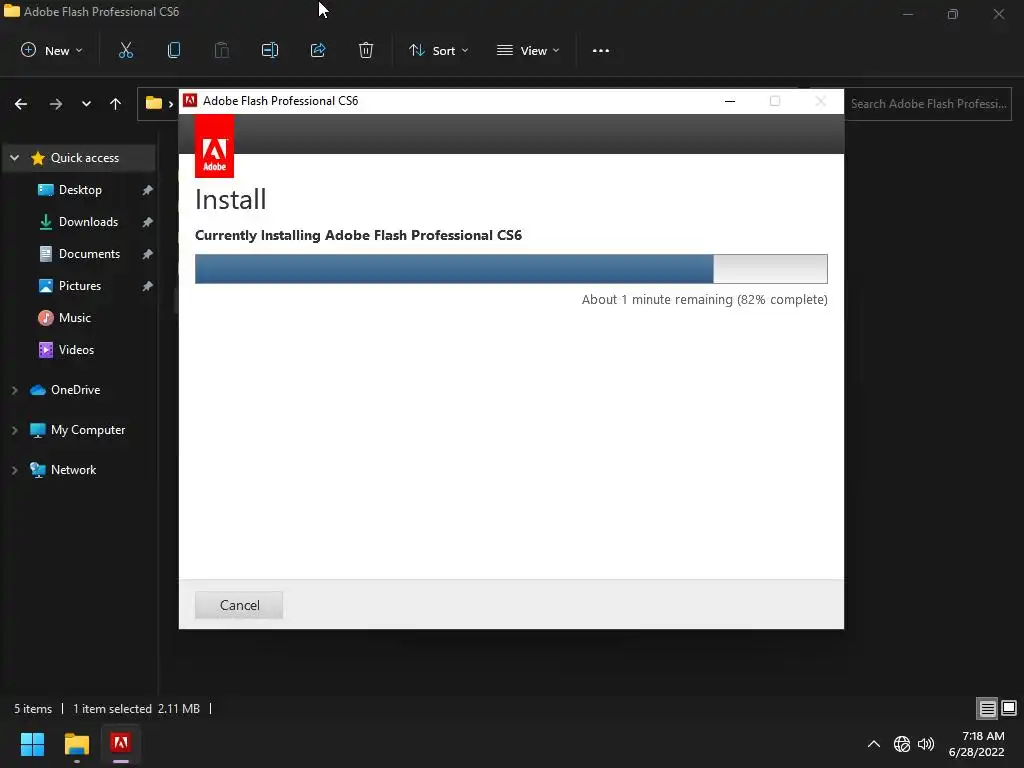This screenshot has height=768, width=1024.
Task: Click the folder icon in address bar
Action: [153, 103]
